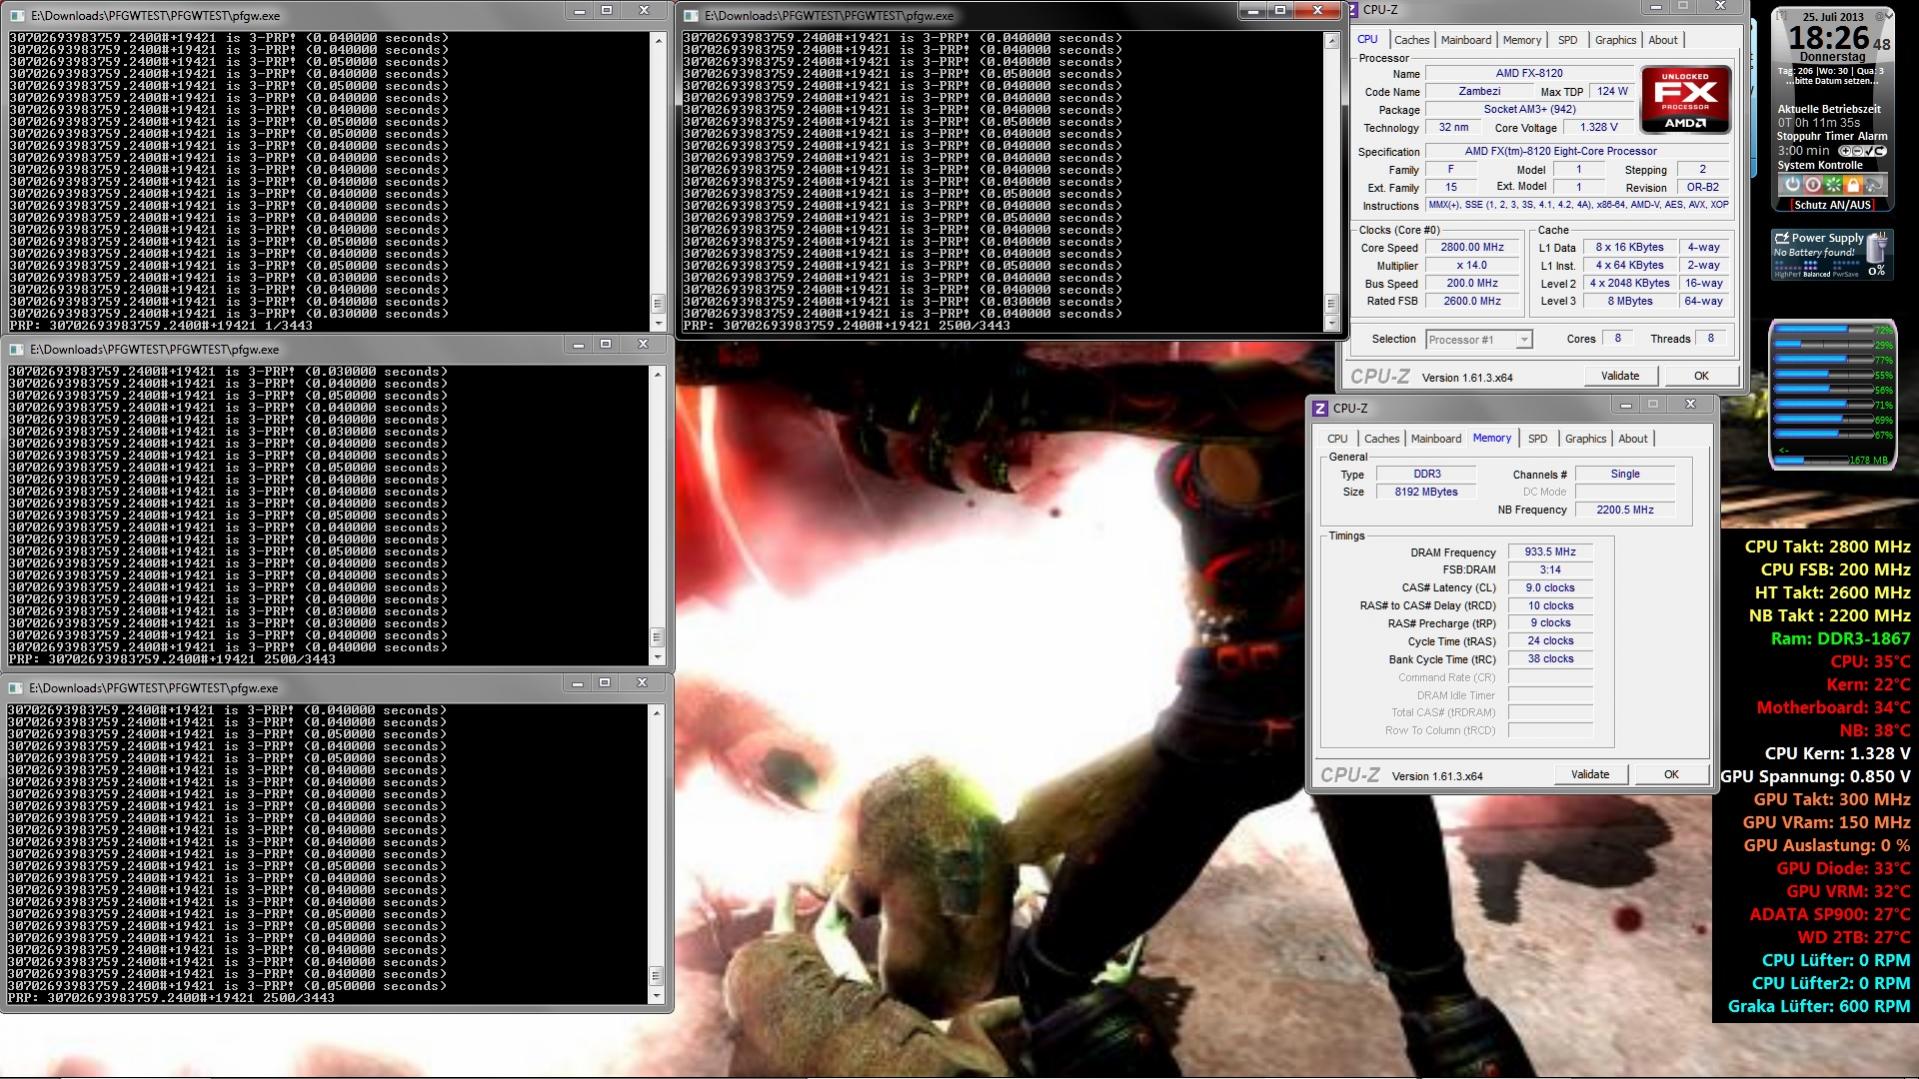Click the Name field showing AMD FX-8120
The width and height of the screenshot is (1919, 1079).
click(x=1529, y=73)
